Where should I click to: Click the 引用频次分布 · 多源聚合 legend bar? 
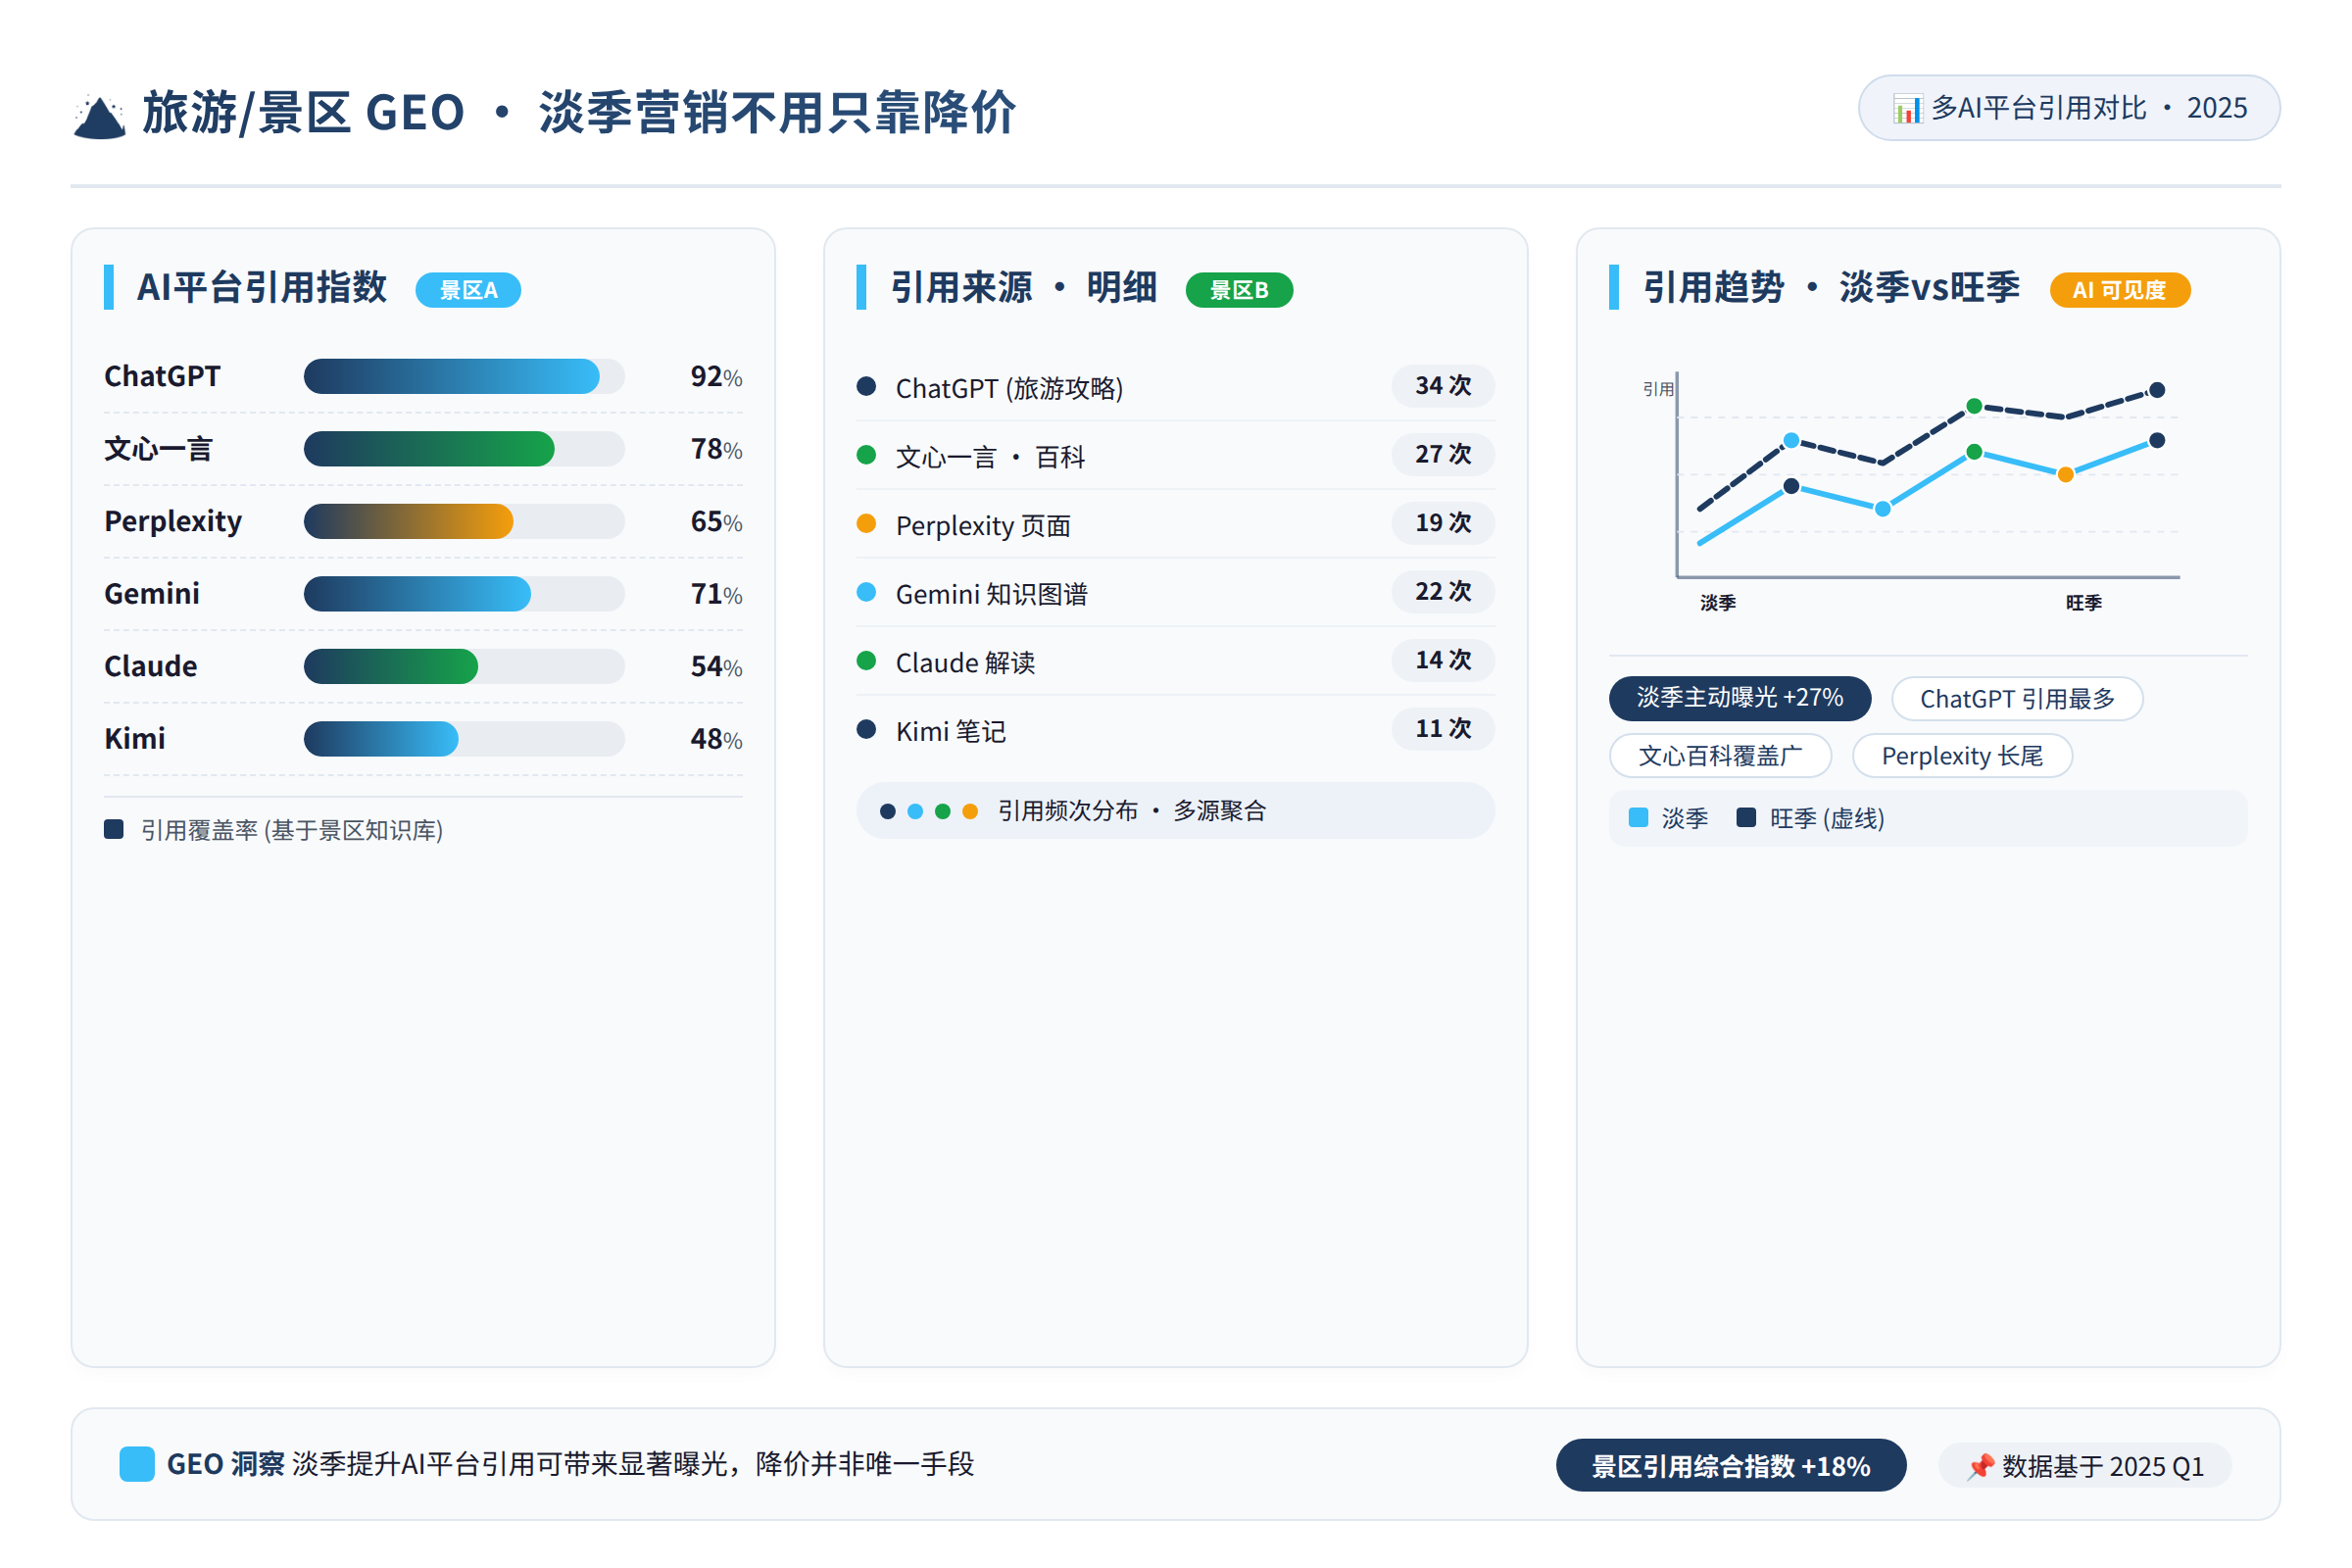[x=1176, y=811]
